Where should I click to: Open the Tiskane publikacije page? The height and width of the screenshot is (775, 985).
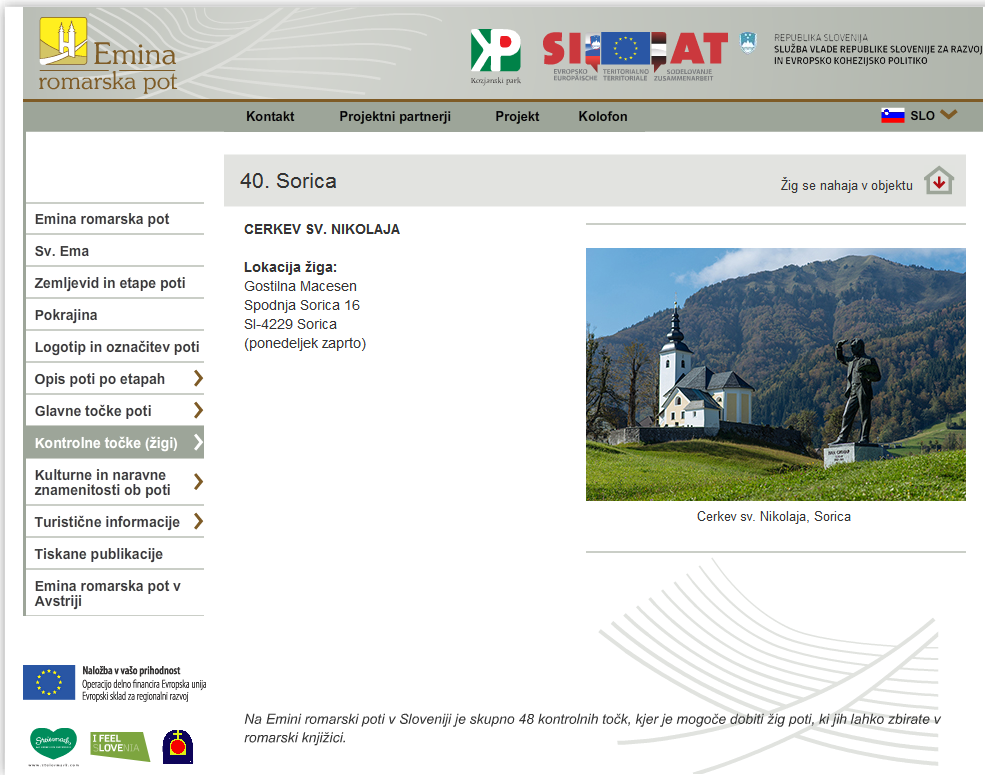point(98,554)
